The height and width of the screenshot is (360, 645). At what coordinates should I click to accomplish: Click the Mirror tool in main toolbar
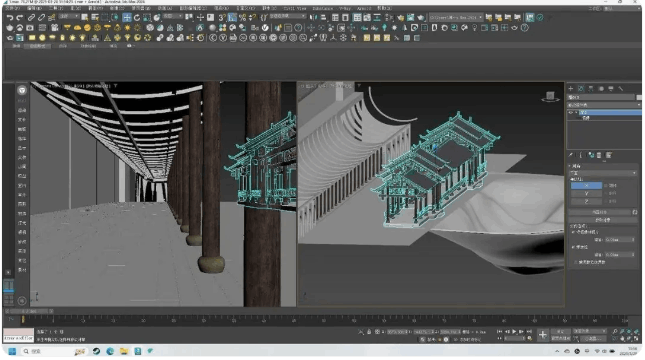[x=314, y=17]
